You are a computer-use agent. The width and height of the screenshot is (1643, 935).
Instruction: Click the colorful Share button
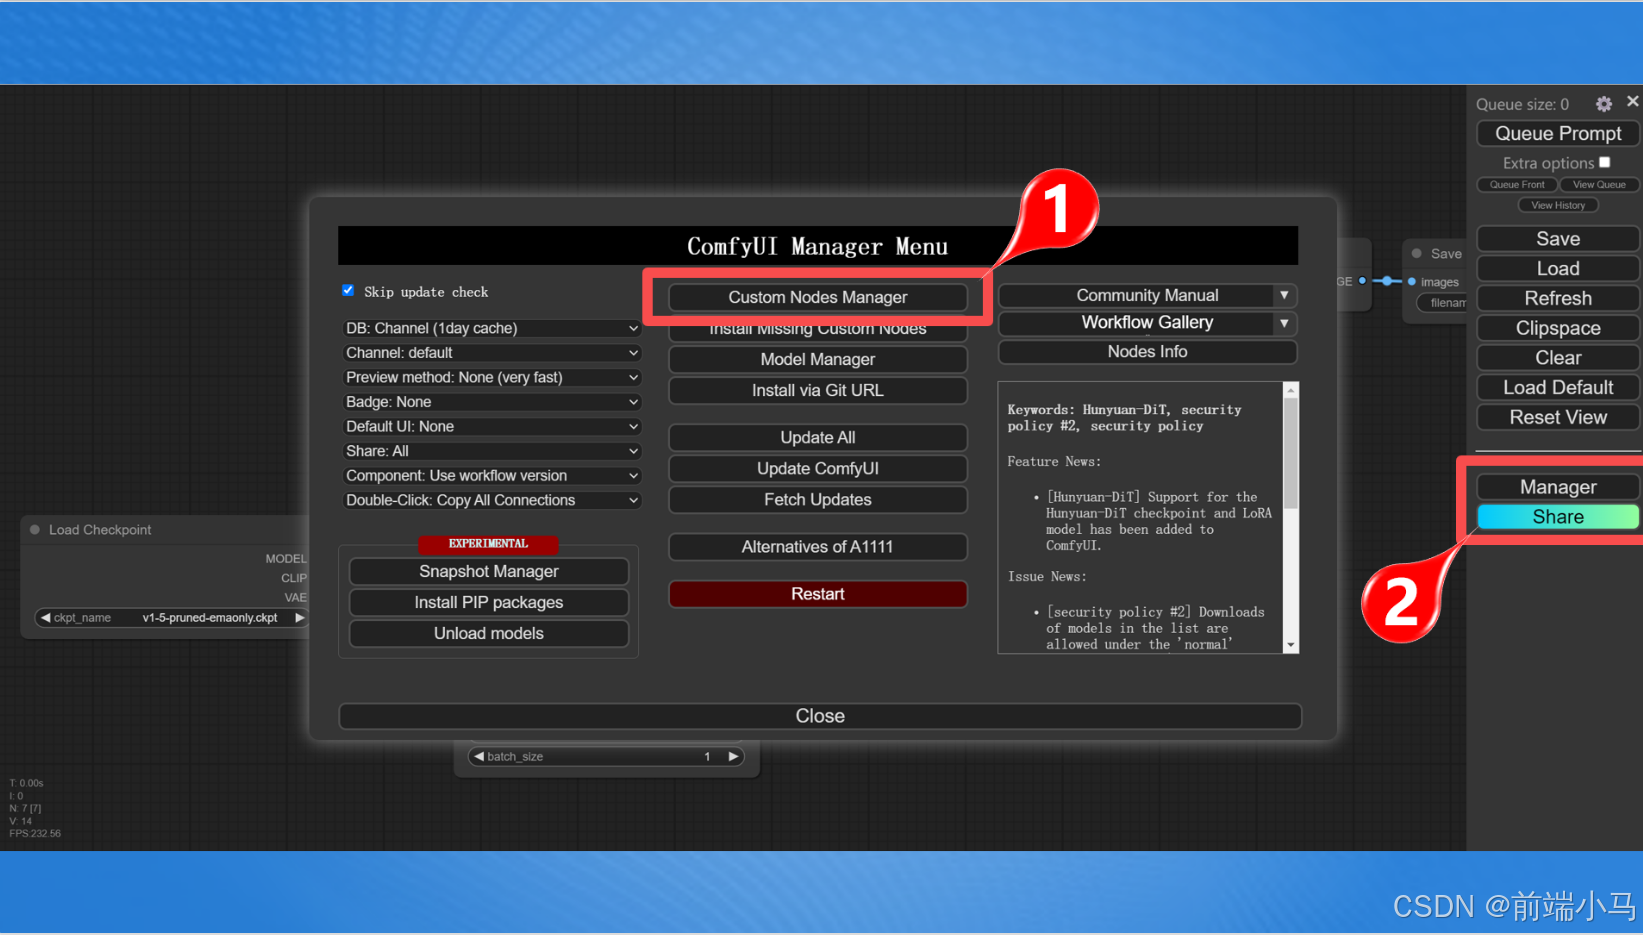tap(1557, 517)
